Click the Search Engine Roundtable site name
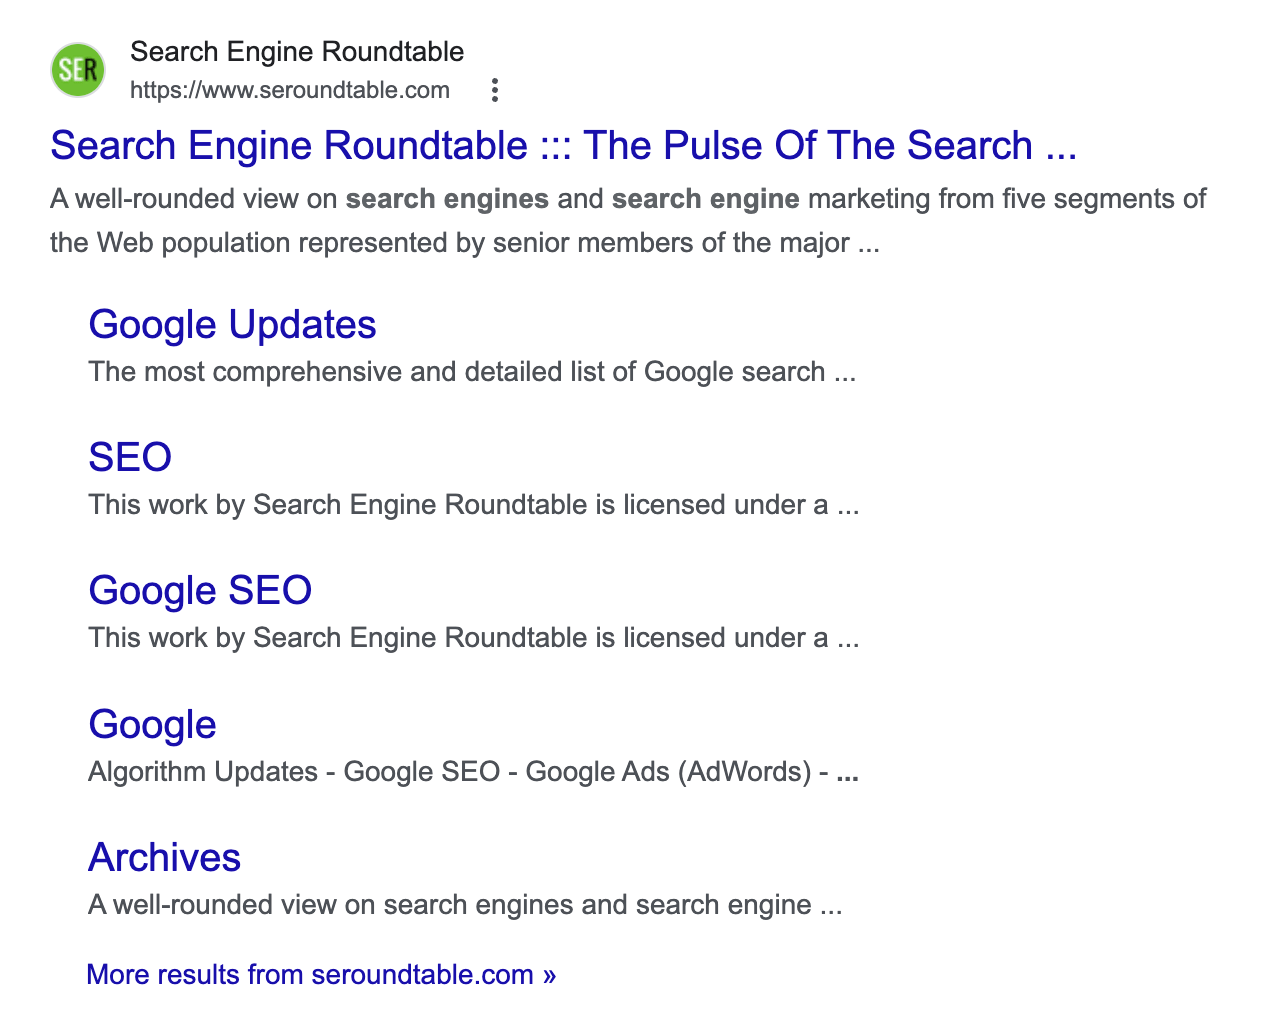The width and height of the screenshot is (1272, 1026). [297, 52]
